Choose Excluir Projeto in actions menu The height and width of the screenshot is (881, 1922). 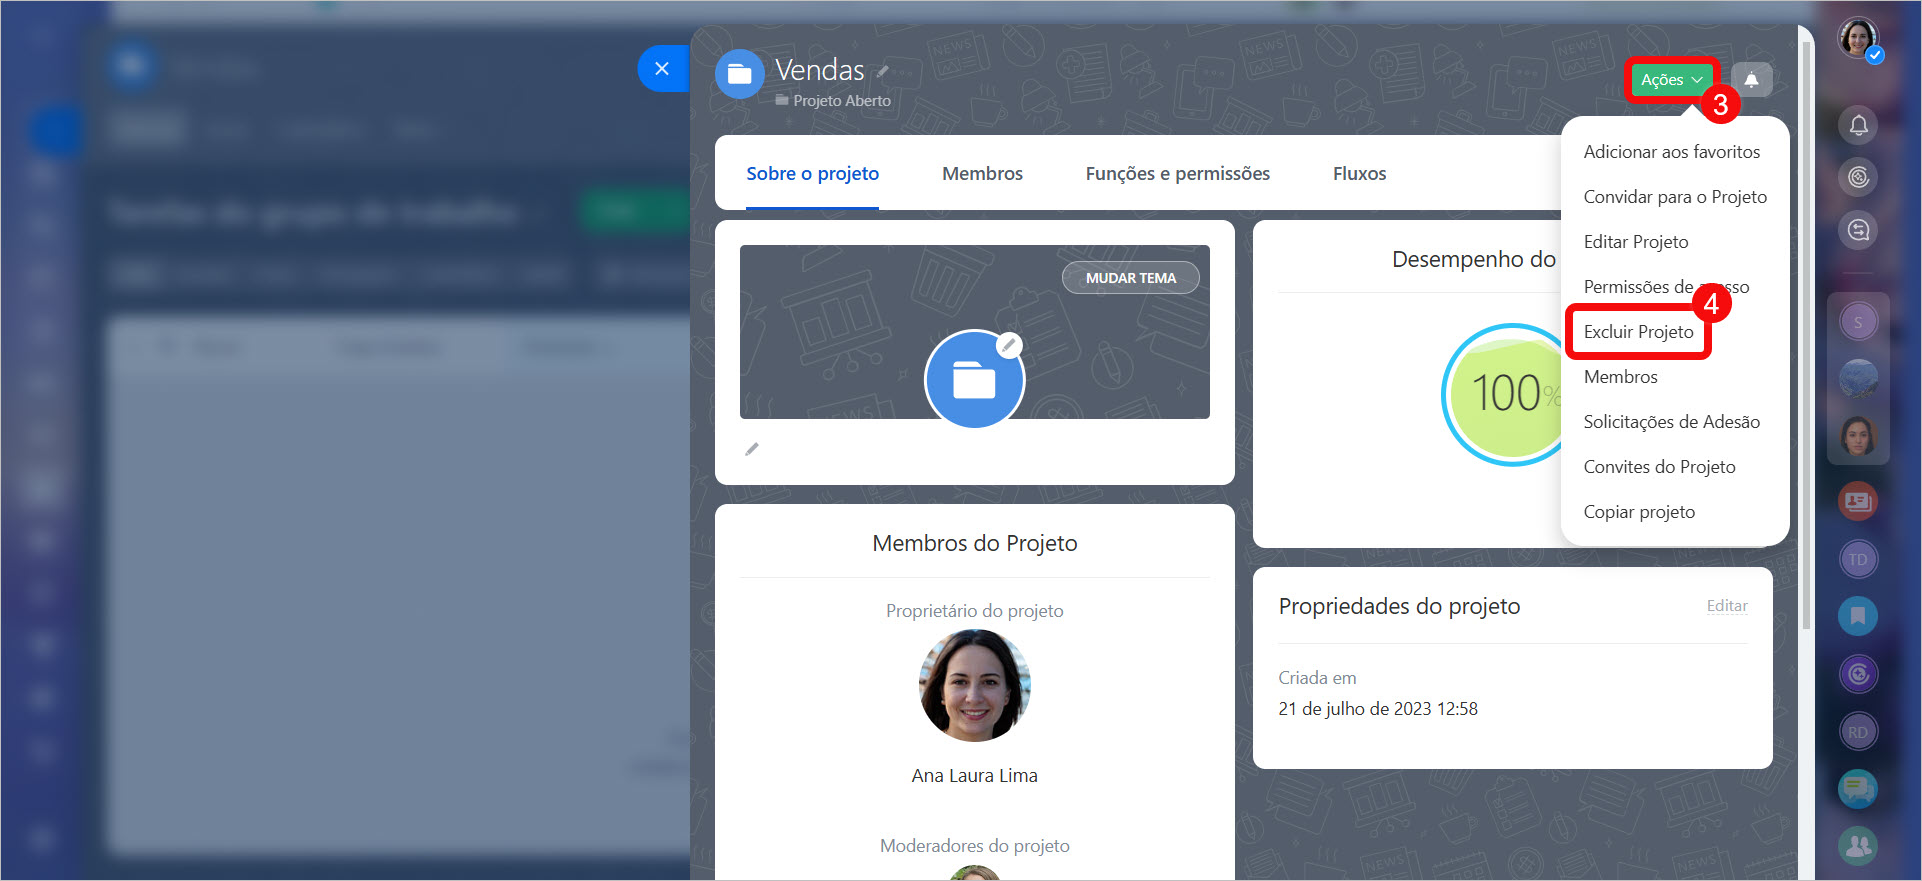click(1638, 332)
